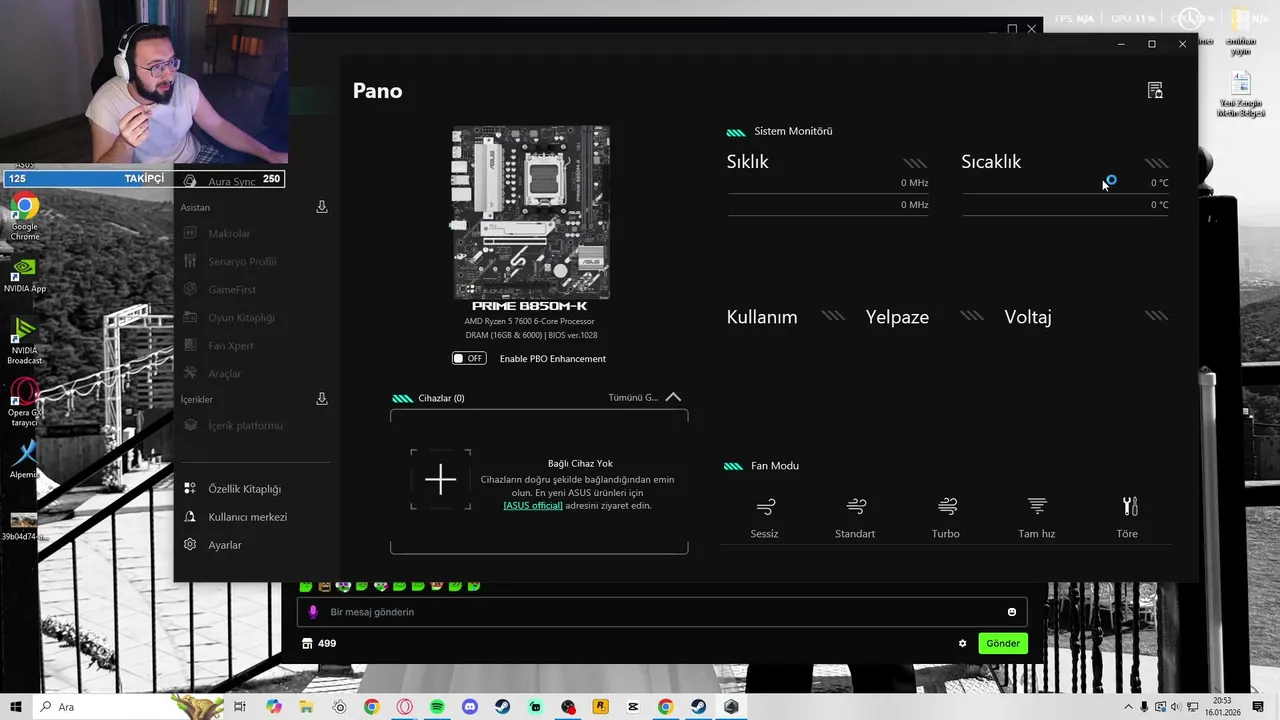Click the purple microphone icon in chat
Image resolution: width=1280 pixels, height=720 pixels.
pos(313,612)
